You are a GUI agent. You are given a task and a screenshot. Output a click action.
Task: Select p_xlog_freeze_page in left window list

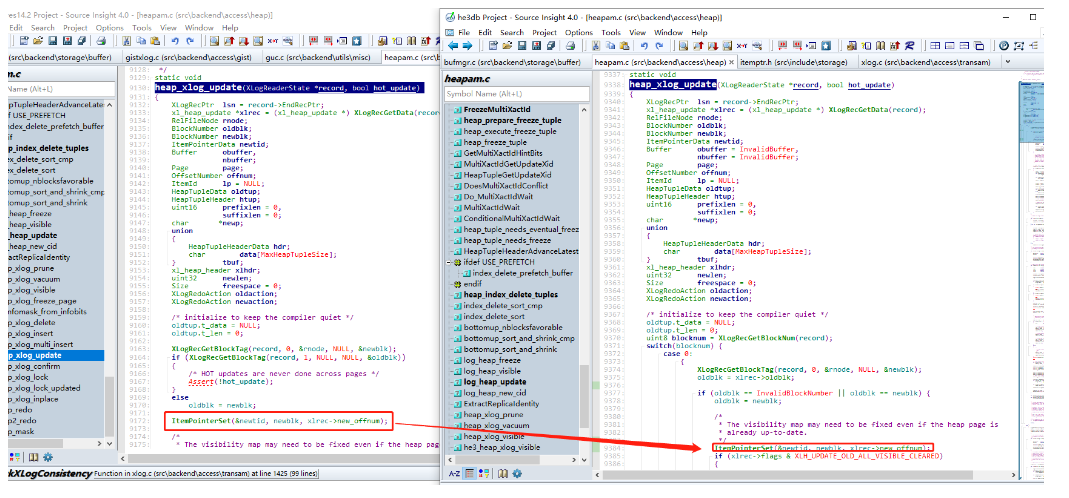(x=43, y=301)
